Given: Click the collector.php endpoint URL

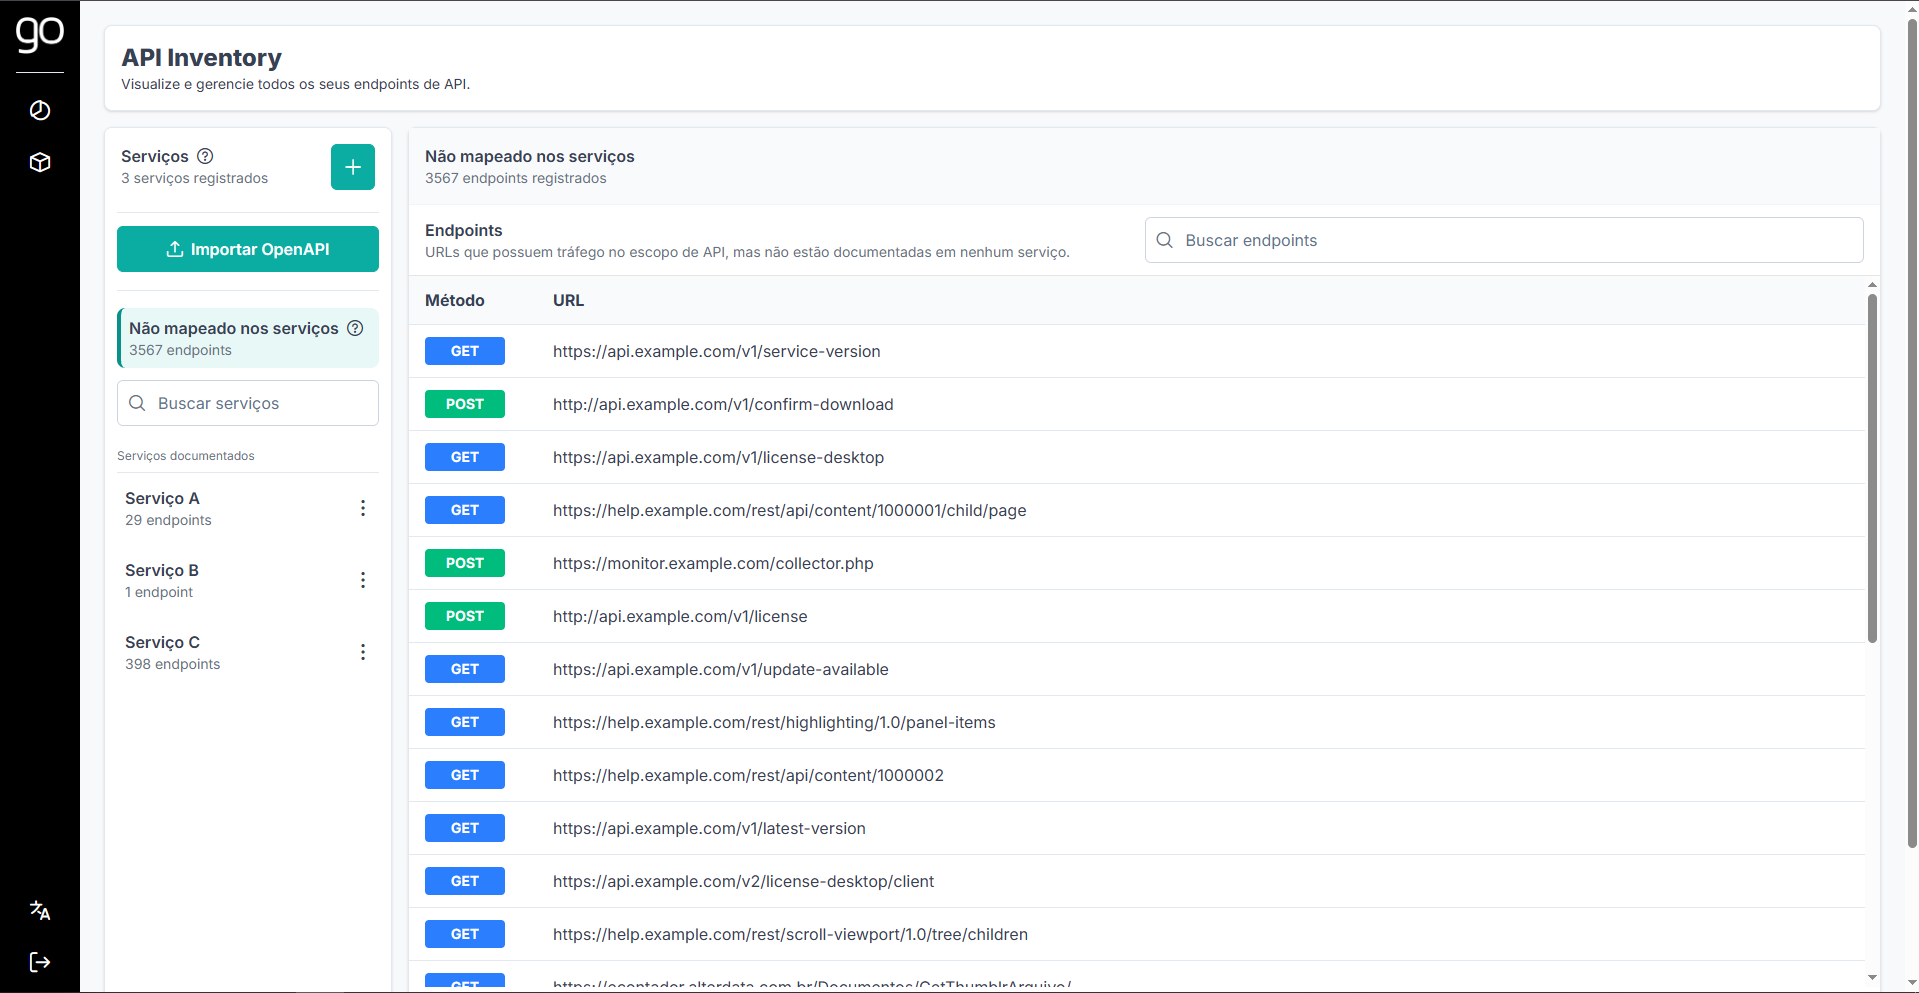Looking at the screenshot, I should coord(713,563).
